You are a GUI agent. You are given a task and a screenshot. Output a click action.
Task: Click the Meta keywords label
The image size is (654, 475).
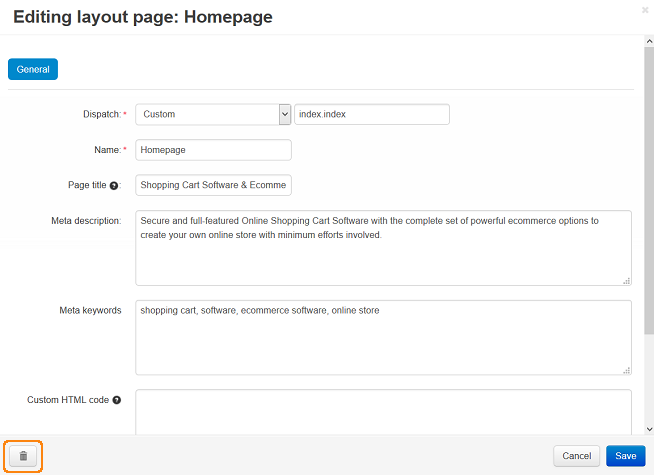tap(90, 310)
